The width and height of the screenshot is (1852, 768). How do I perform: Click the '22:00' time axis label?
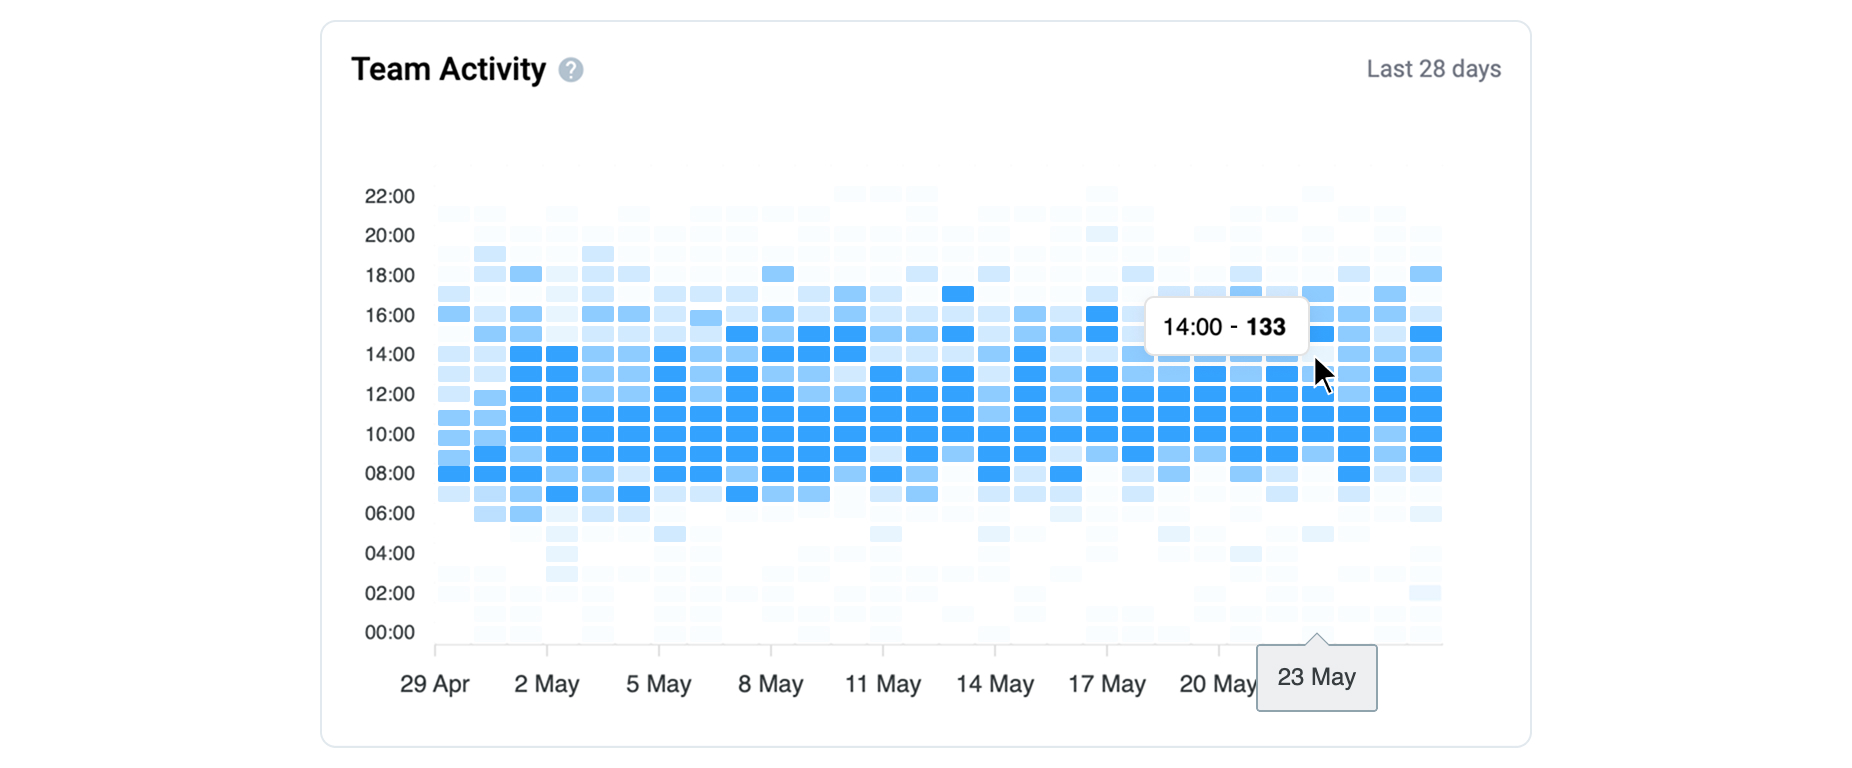389,196
